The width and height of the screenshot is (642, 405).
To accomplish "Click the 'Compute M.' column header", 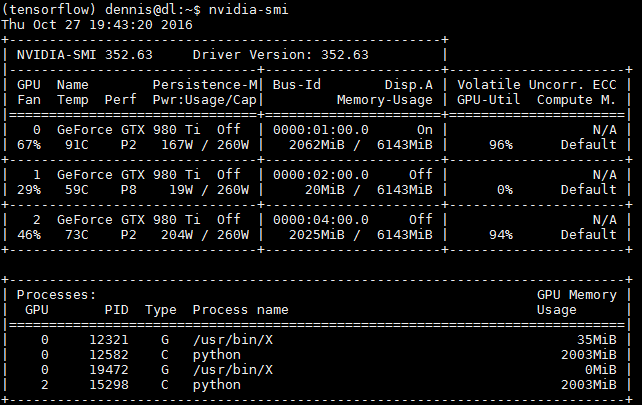I will [576, 100].
